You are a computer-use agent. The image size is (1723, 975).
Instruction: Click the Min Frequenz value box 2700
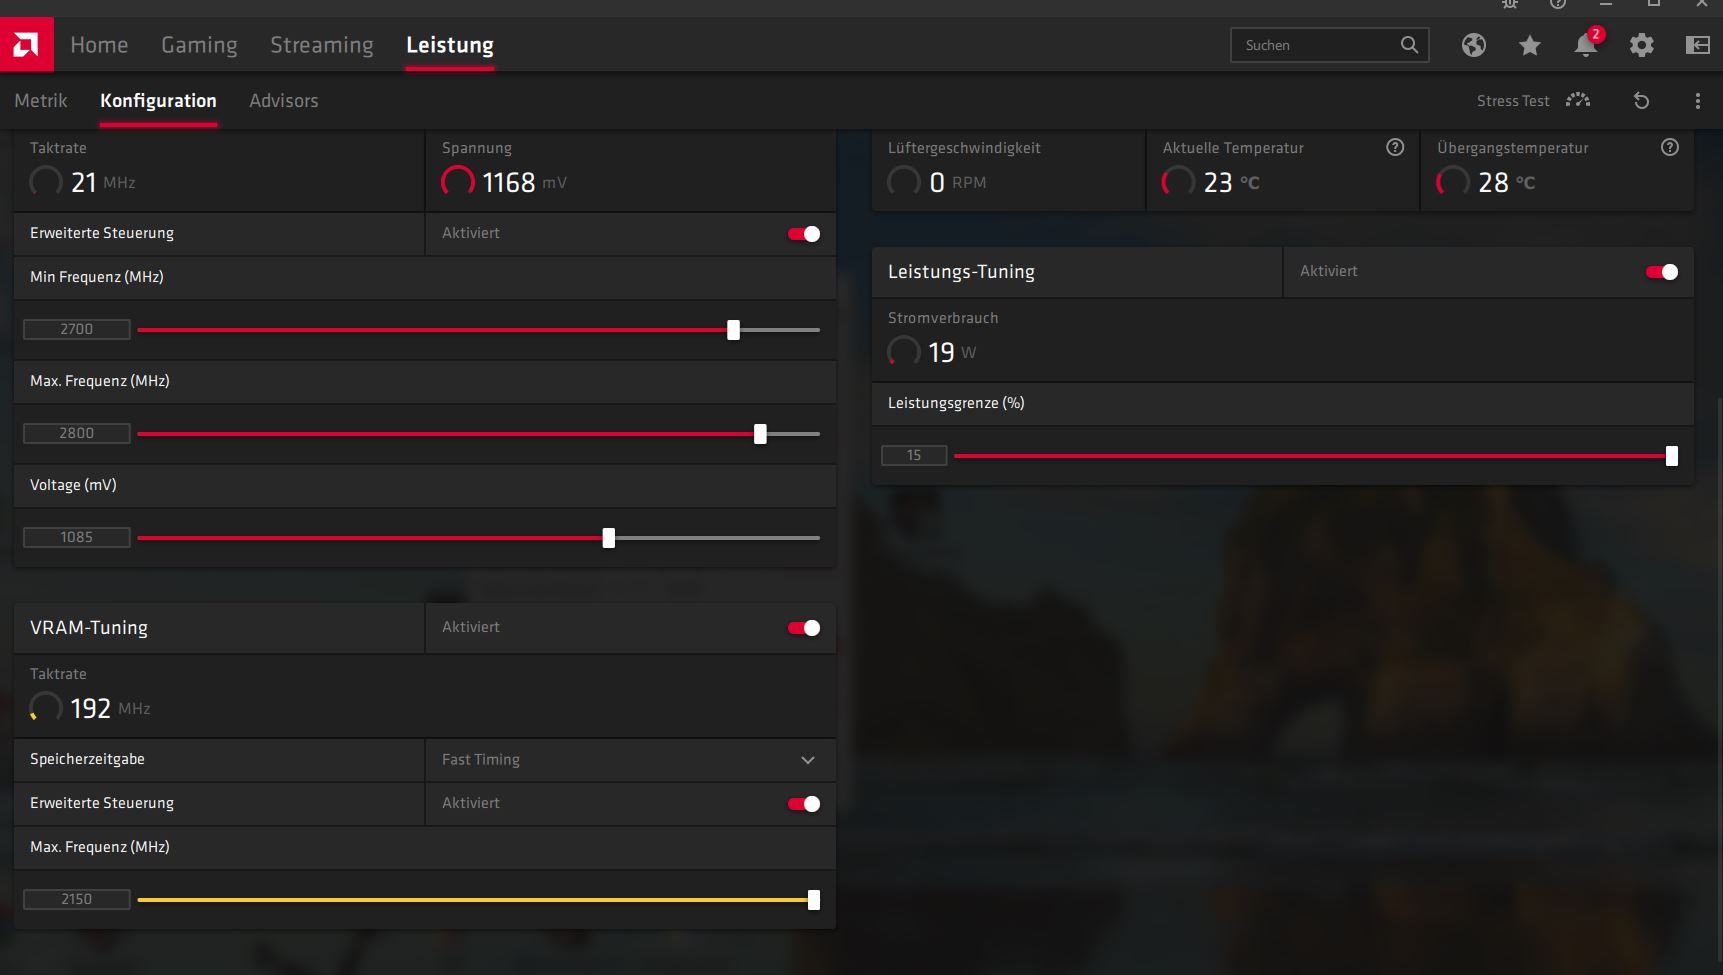click(x=77, y=329)
